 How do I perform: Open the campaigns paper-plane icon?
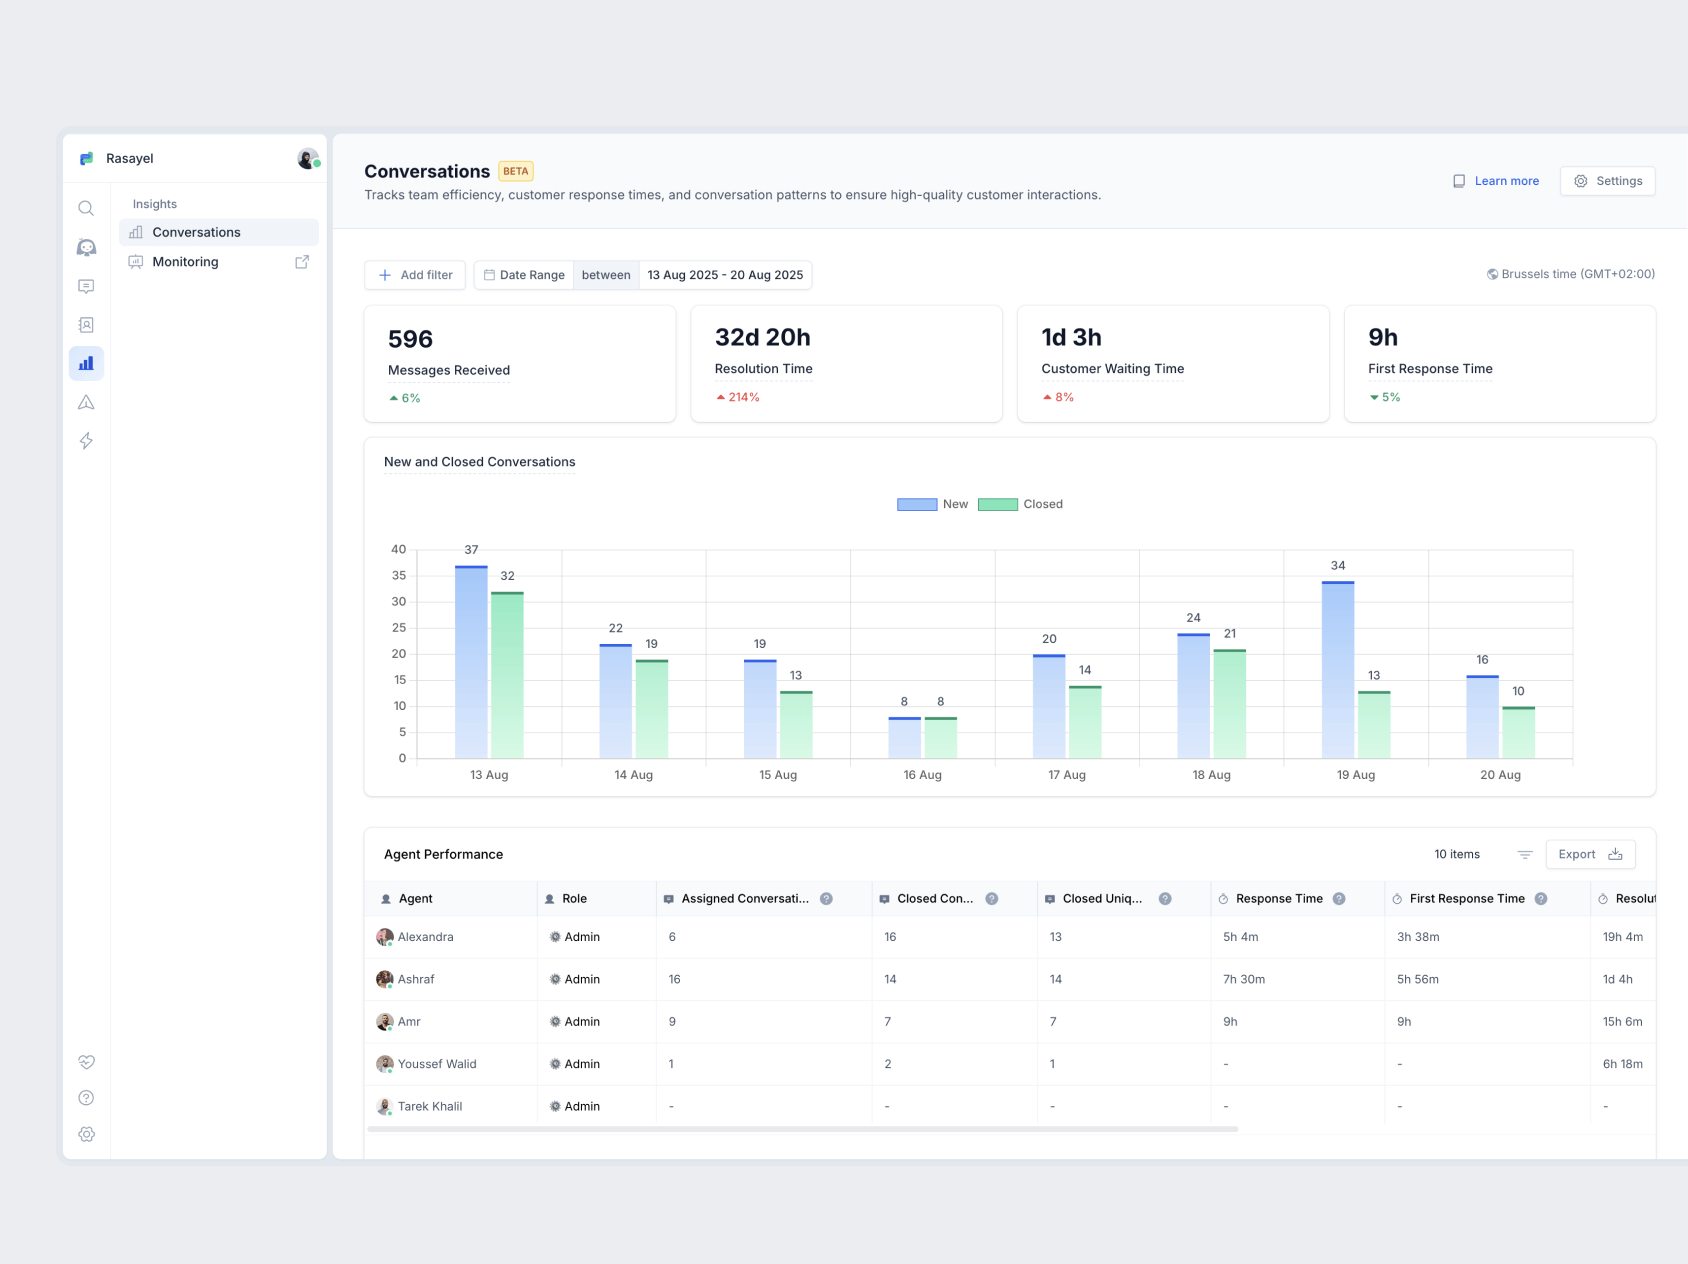[x=86, y=402]
